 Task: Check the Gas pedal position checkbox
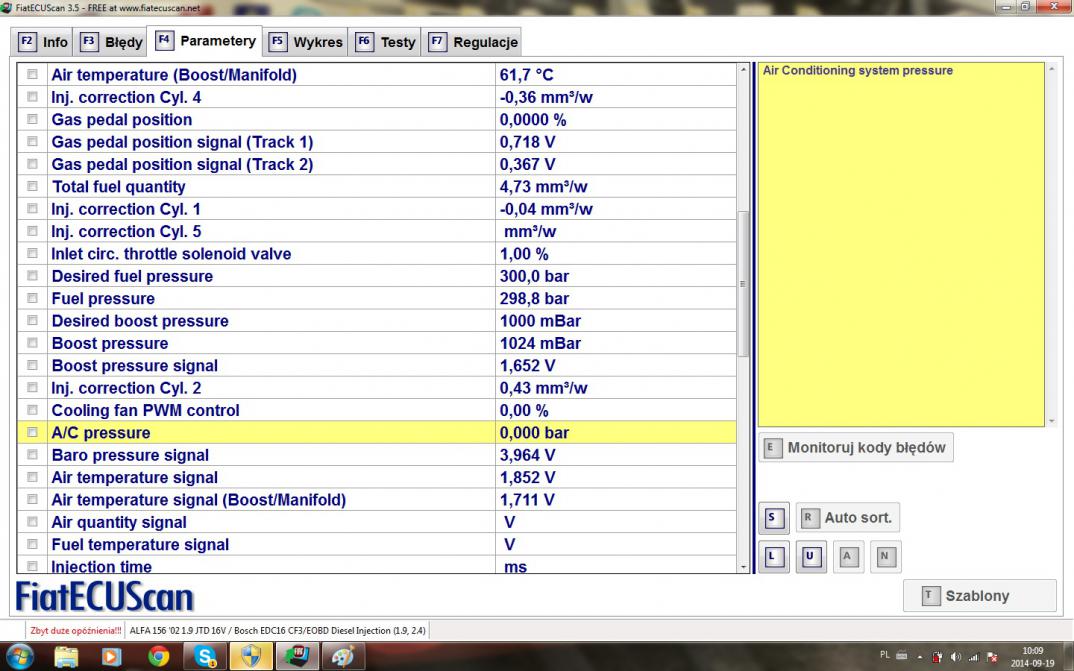coord(32,119)
